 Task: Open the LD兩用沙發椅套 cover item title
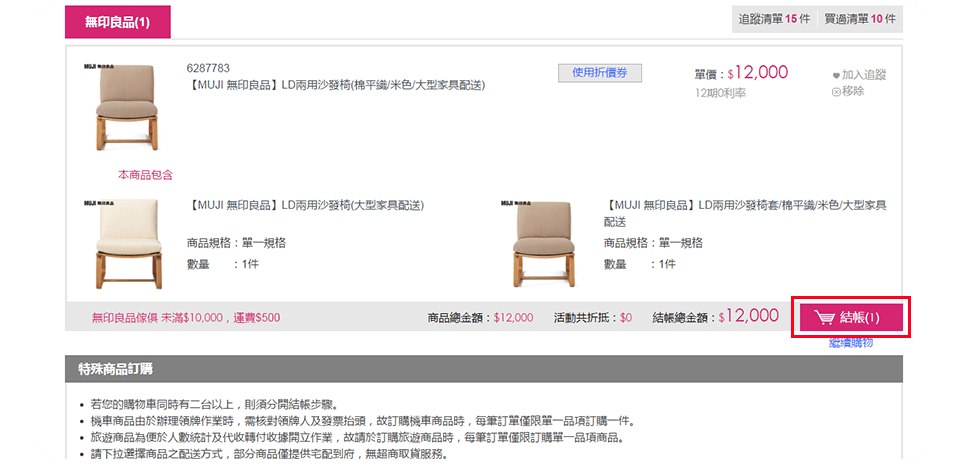(744, 213)
